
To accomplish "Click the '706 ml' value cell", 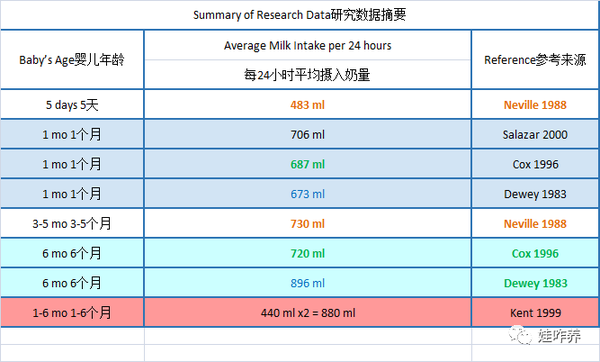I will point(308,134).
